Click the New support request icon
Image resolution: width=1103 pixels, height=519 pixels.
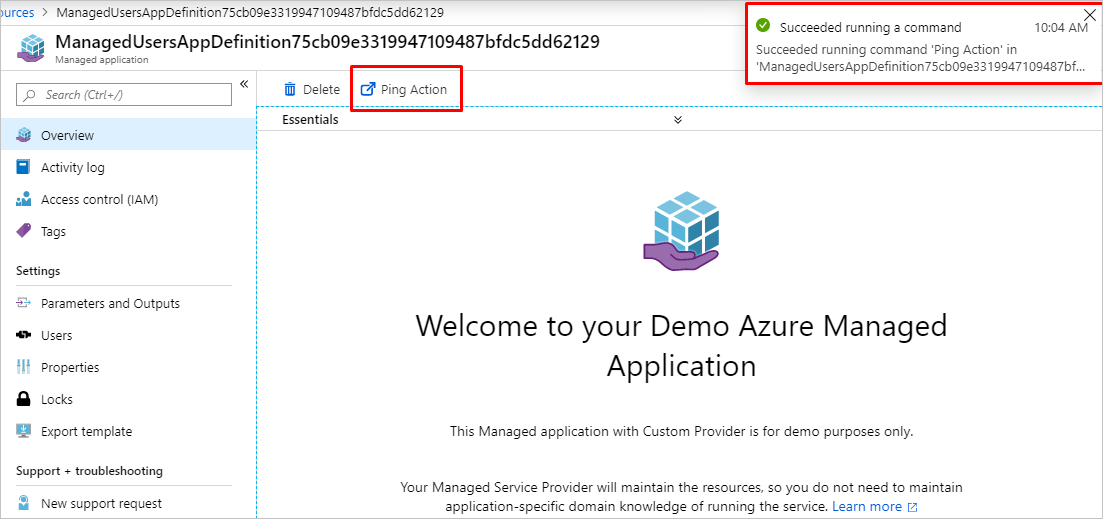(x=24, y=503)
